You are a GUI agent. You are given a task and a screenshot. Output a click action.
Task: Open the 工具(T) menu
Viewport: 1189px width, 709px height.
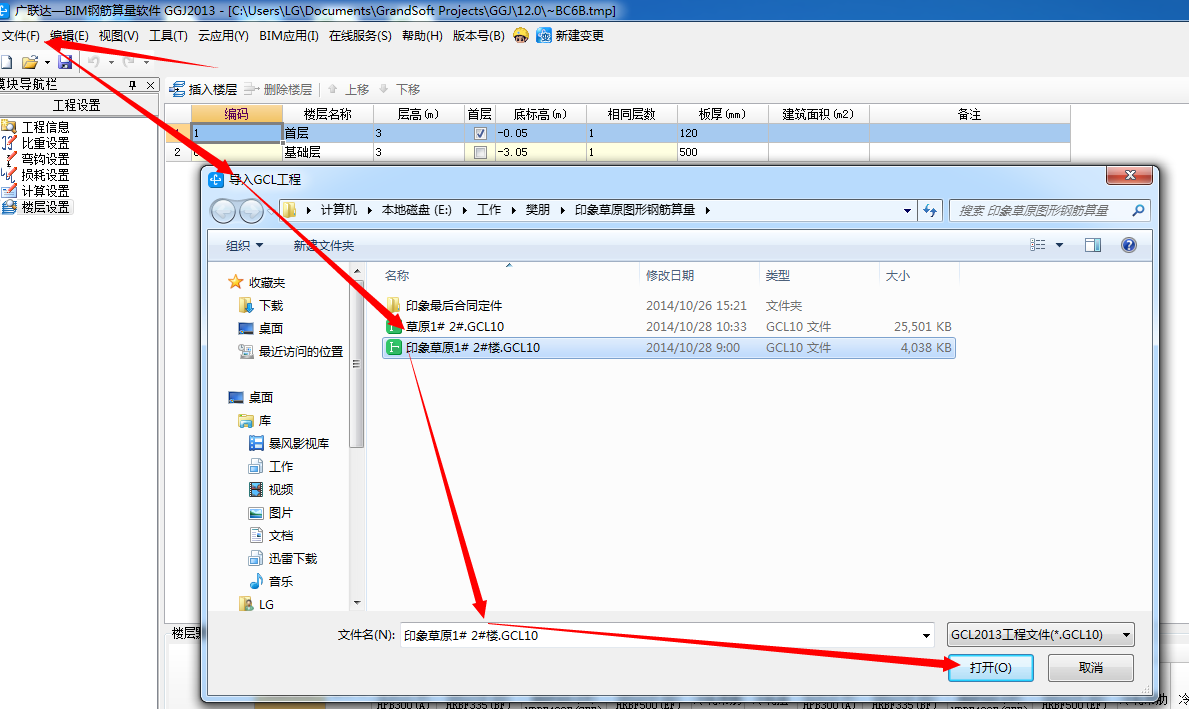(168, 36)
